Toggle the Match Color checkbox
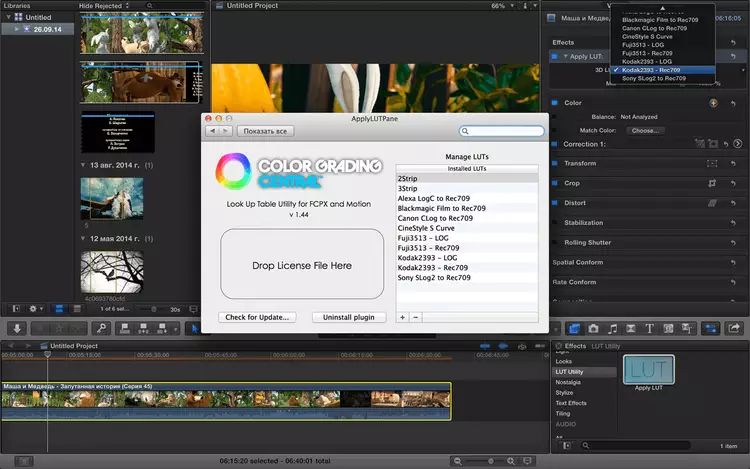 coord(555,130)
